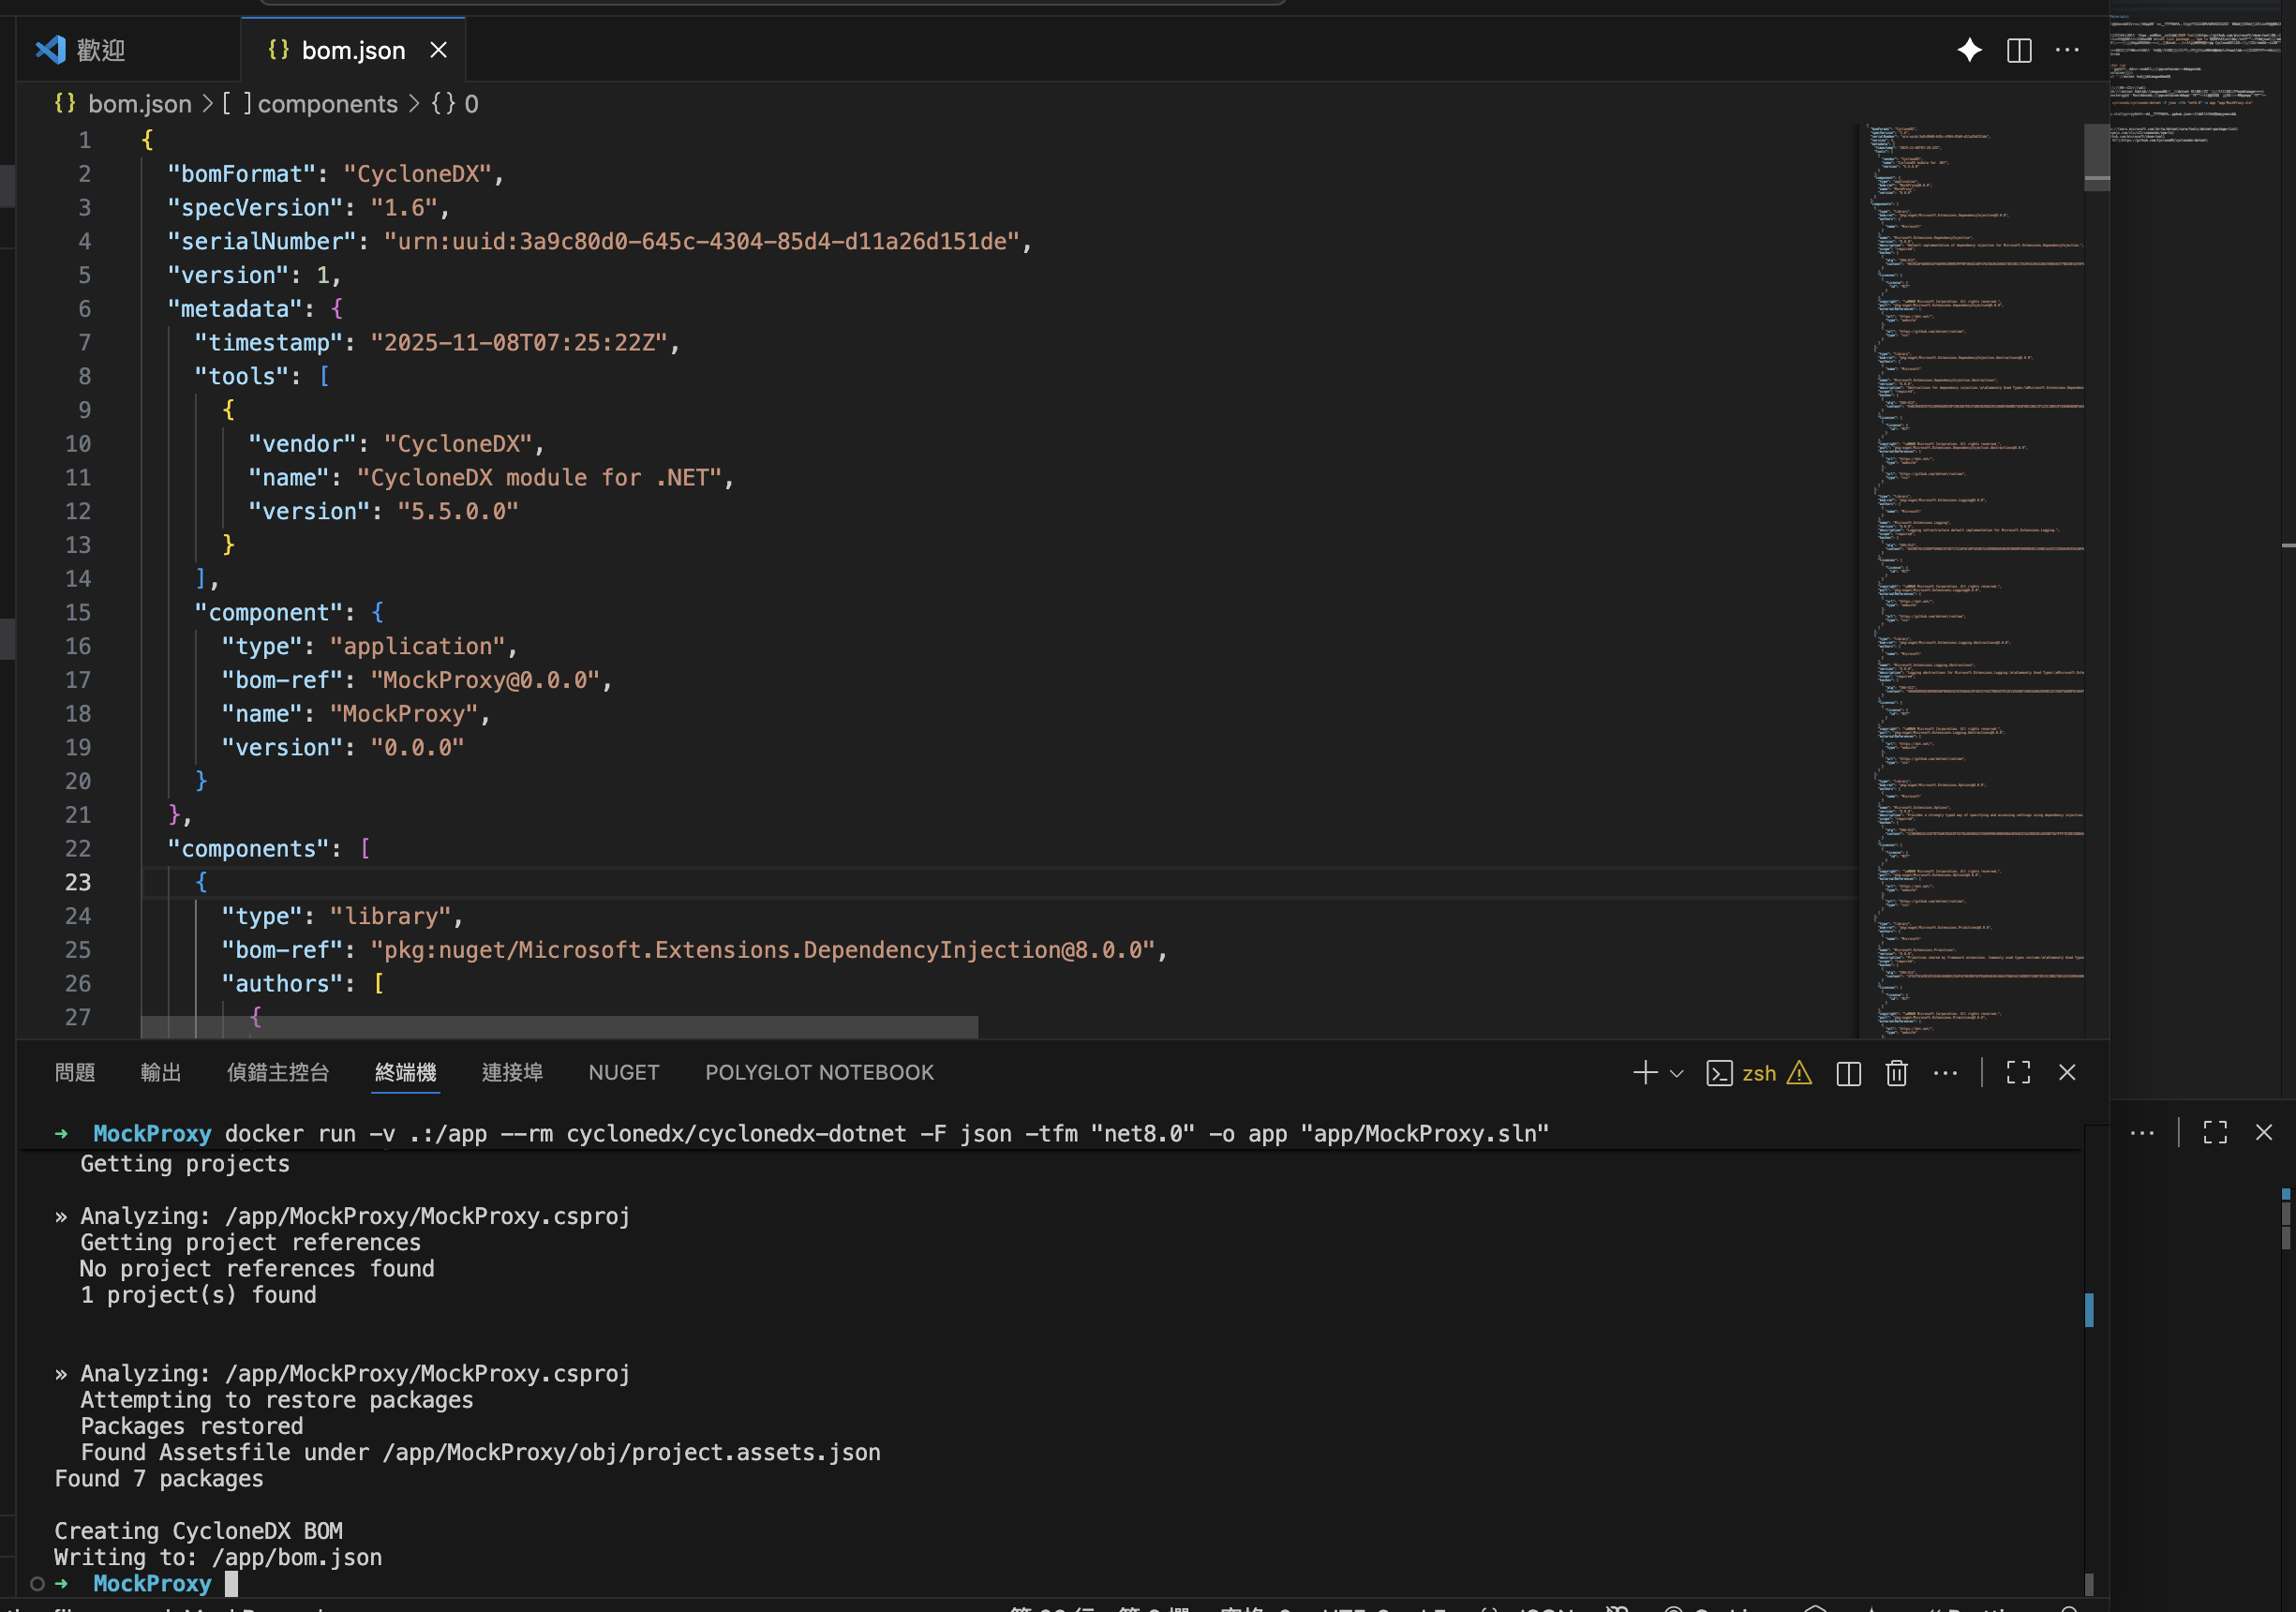Open editor more actions ellipsis
Image resolution: width=2296 pixels, height=1612 pixels.
(x=2066, y=49)
